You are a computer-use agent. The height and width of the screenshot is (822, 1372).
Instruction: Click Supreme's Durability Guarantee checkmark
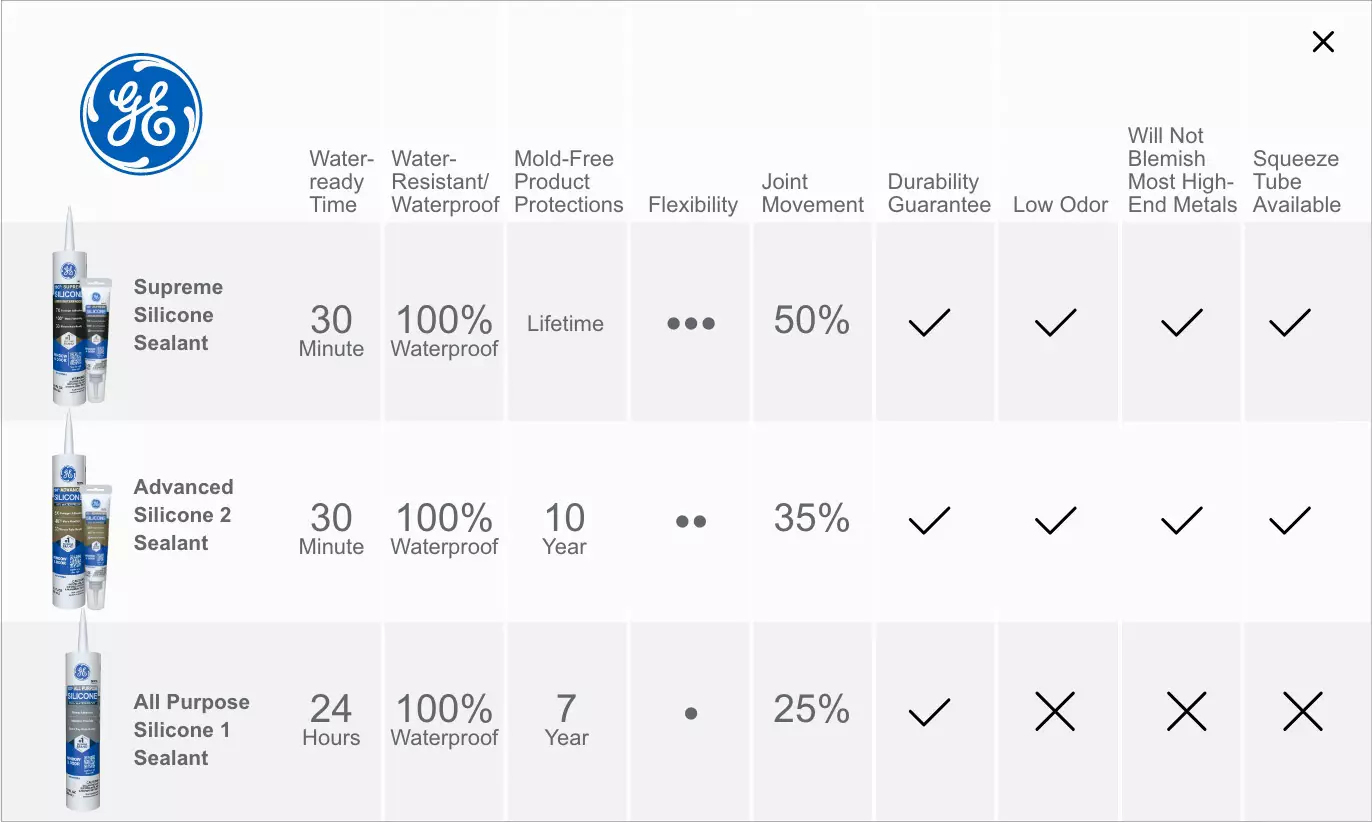[x=929, y=322]
